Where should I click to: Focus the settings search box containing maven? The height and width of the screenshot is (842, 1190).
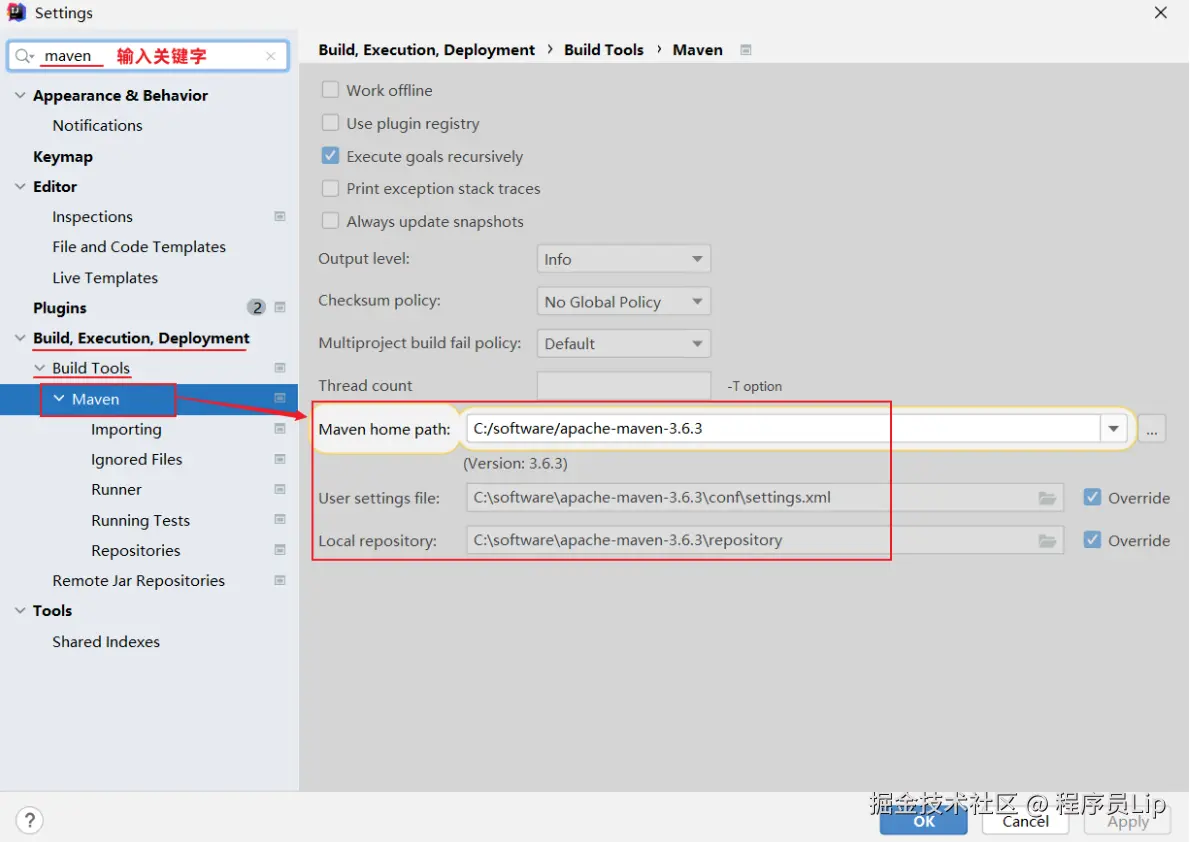pos(148,55)
